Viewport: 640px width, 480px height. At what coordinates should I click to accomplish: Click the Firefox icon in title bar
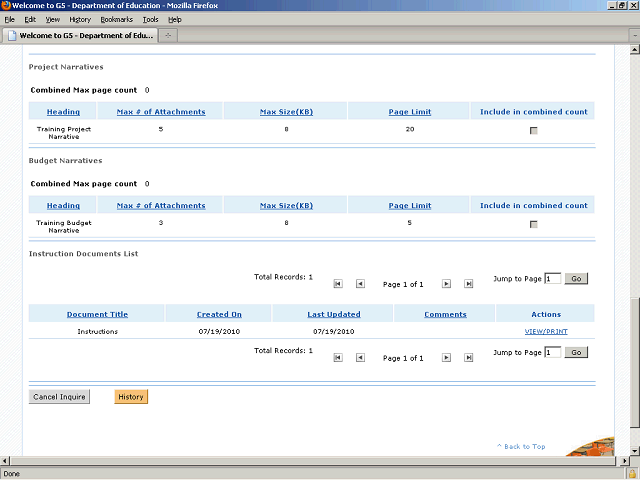pyautogui.click(x=6, y=5)
